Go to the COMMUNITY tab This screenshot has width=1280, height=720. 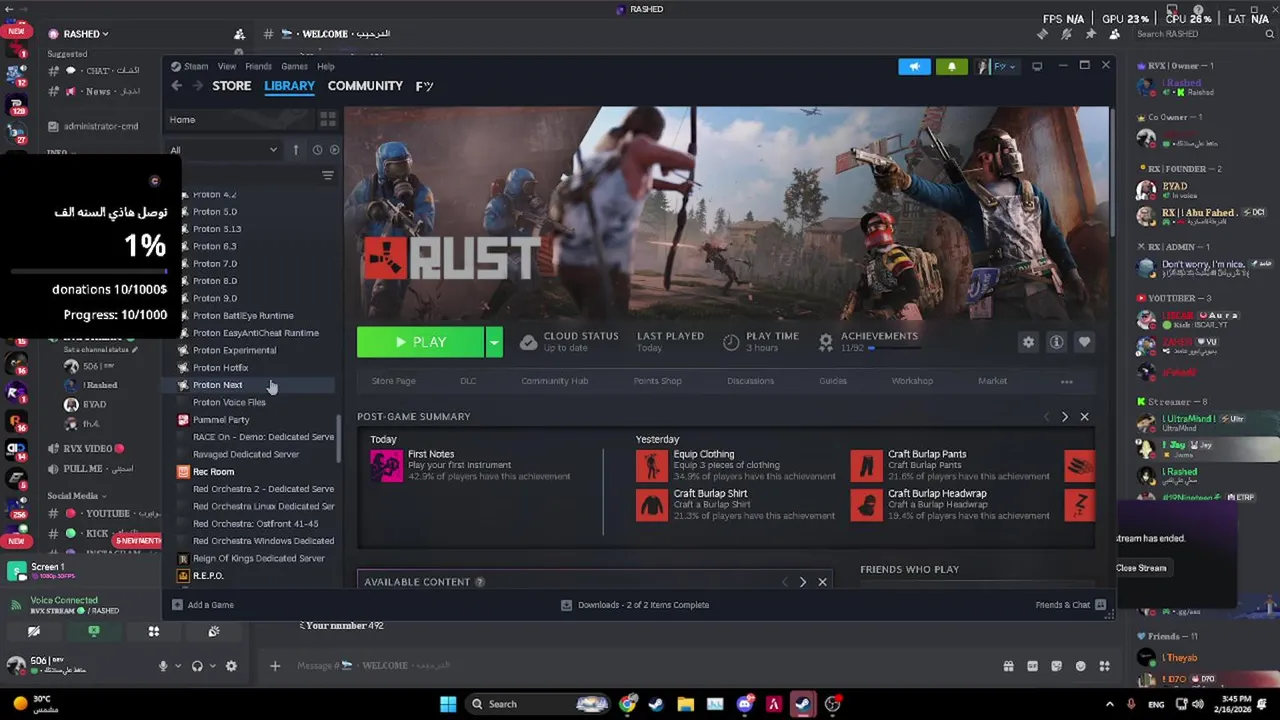[365, 86]
